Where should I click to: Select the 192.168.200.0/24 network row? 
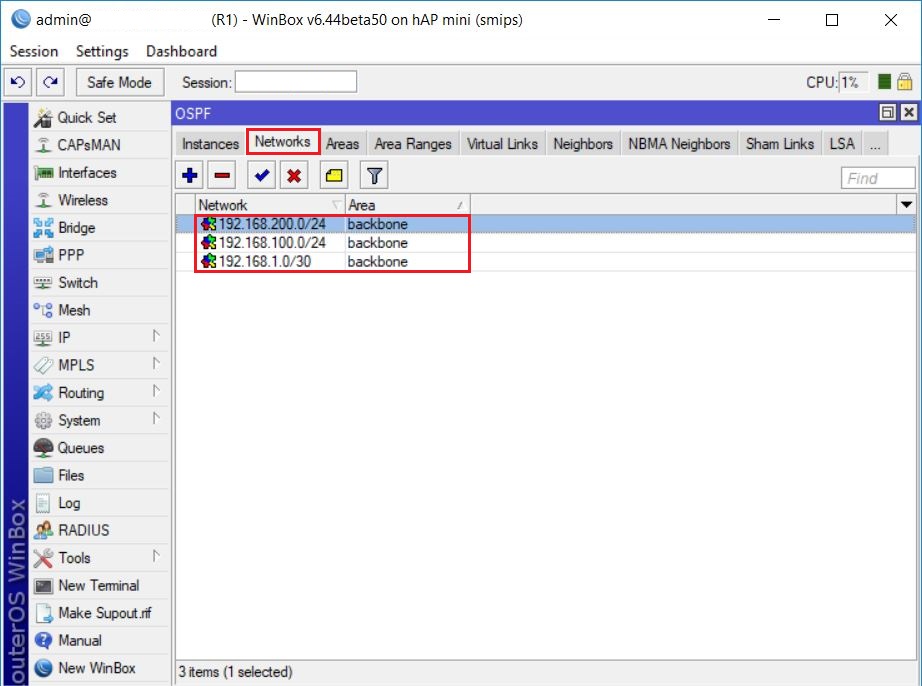point(545,224)
